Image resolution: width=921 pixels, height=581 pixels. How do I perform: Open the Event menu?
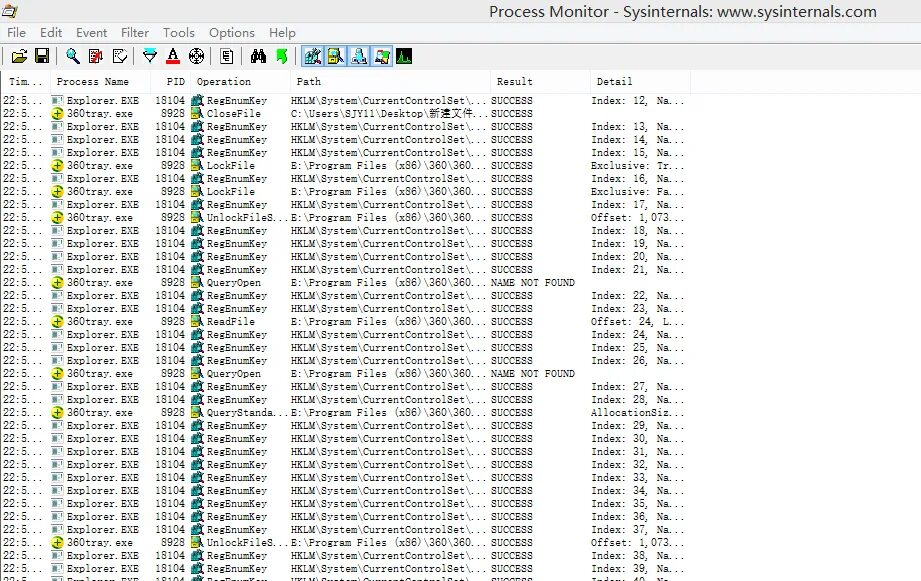coord(92,33)
